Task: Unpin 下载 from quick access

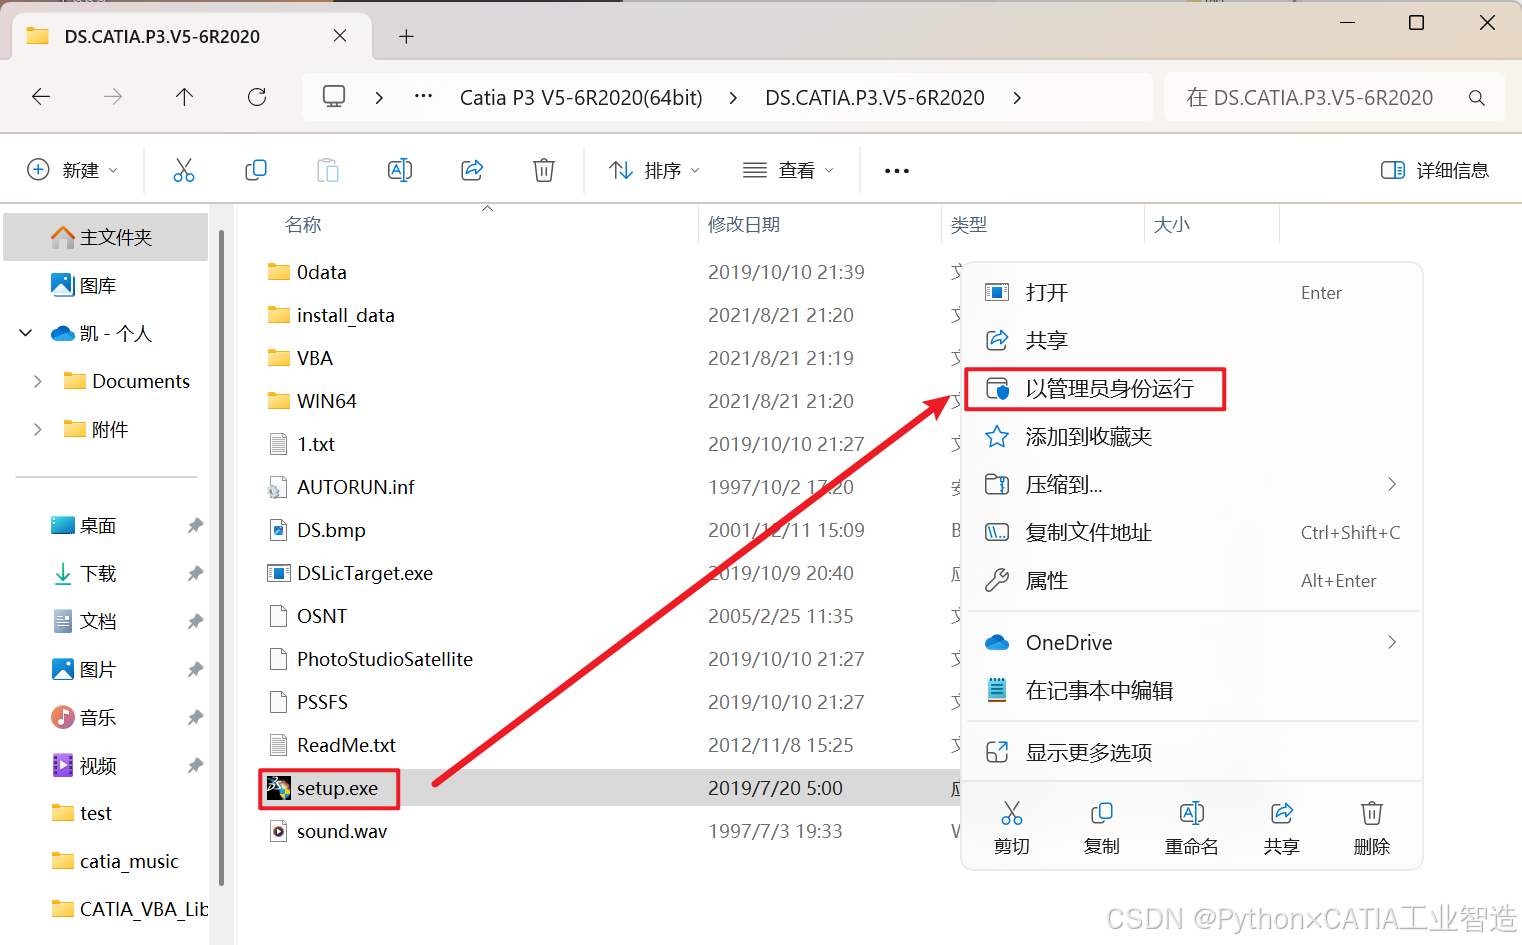Action: click(195, 573)
